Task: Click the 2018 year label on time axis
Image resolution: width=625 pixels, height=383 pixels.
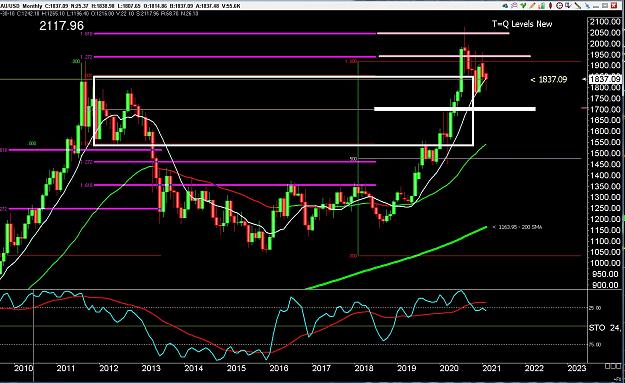Action: coord(364,368)
